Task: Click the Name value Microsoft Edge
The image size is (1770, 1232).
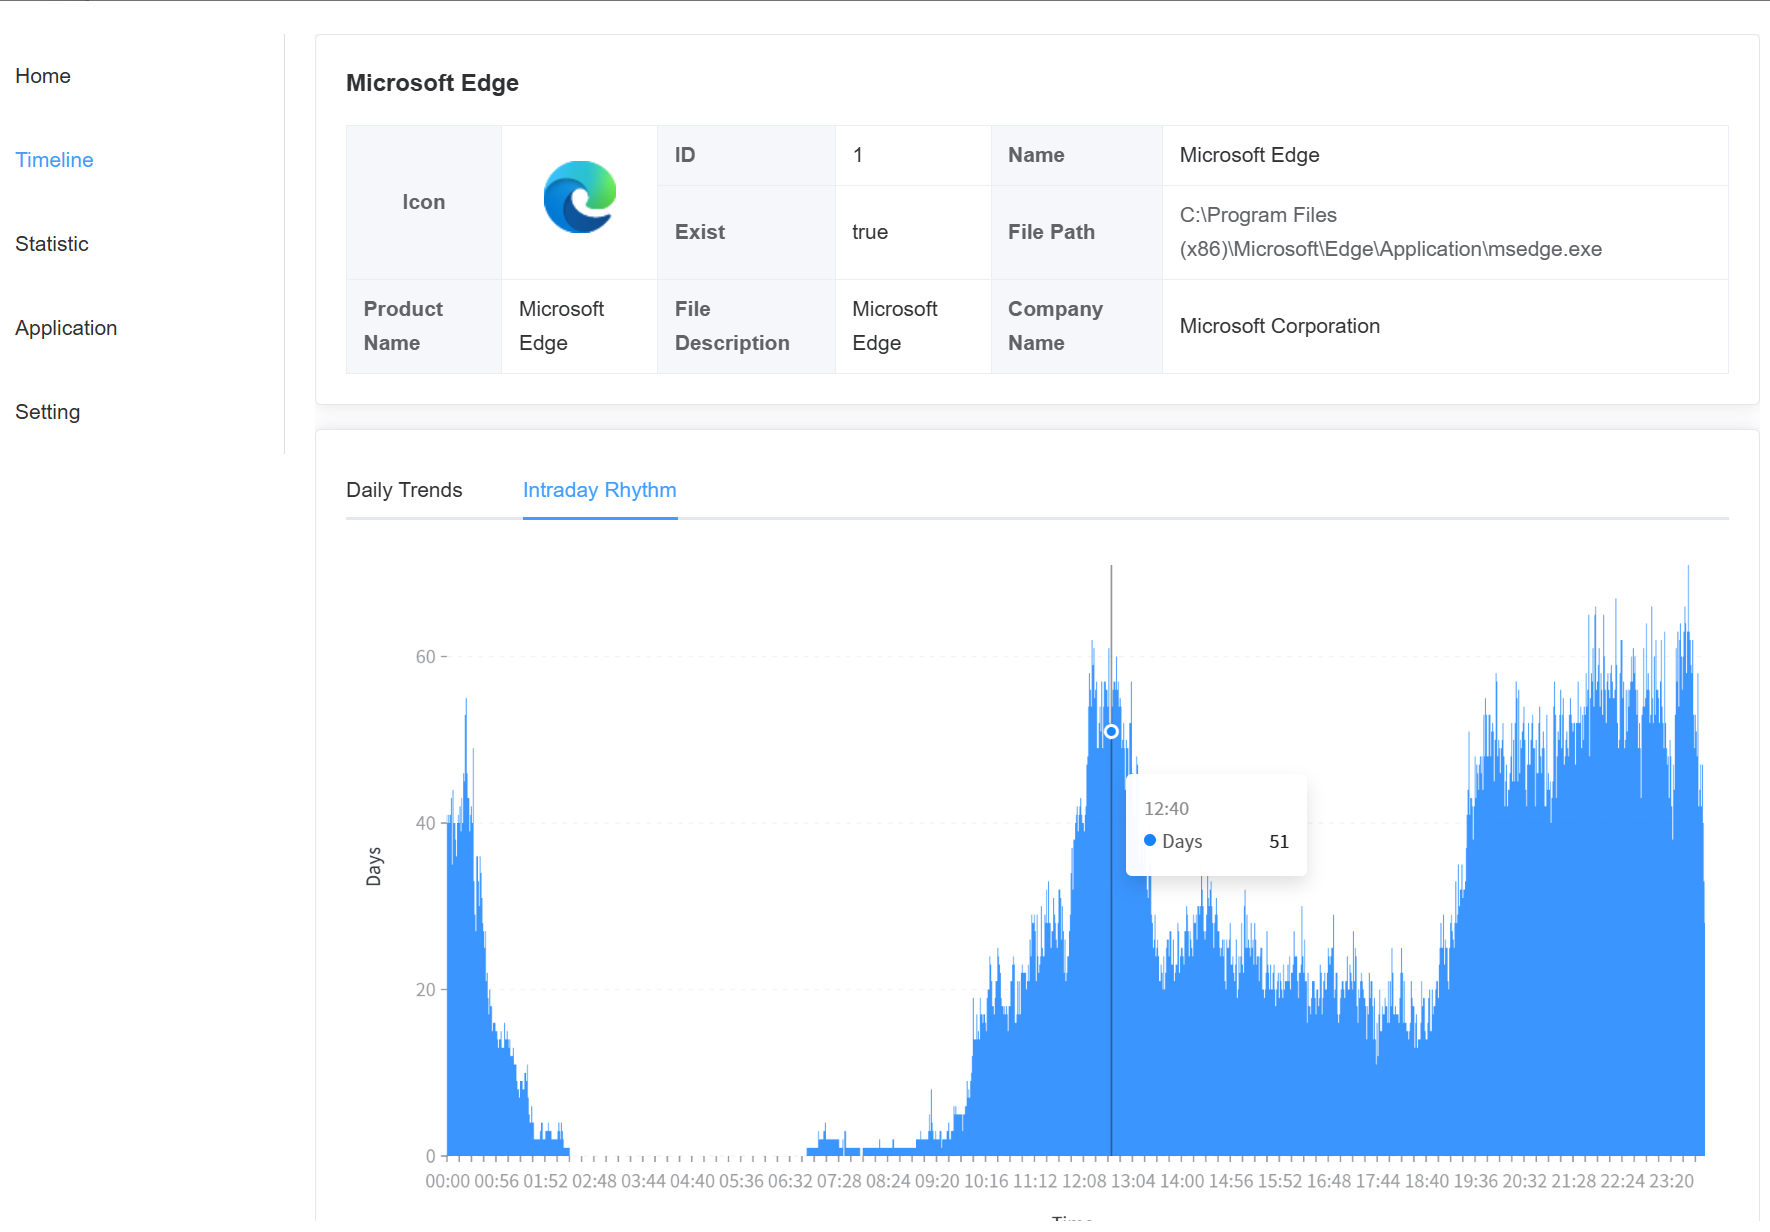Action: click(1249, 155)
